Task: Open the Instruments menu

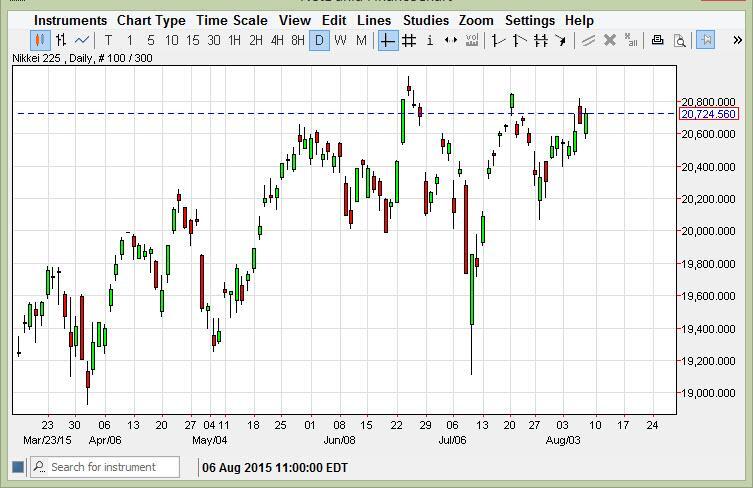Action: [x=70, y=20]
